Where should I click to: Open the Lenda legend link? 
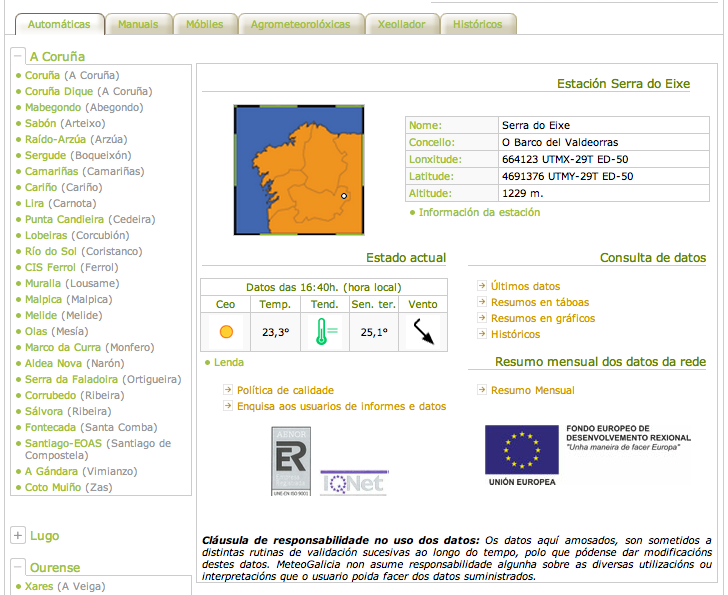[x=228, y=362]
